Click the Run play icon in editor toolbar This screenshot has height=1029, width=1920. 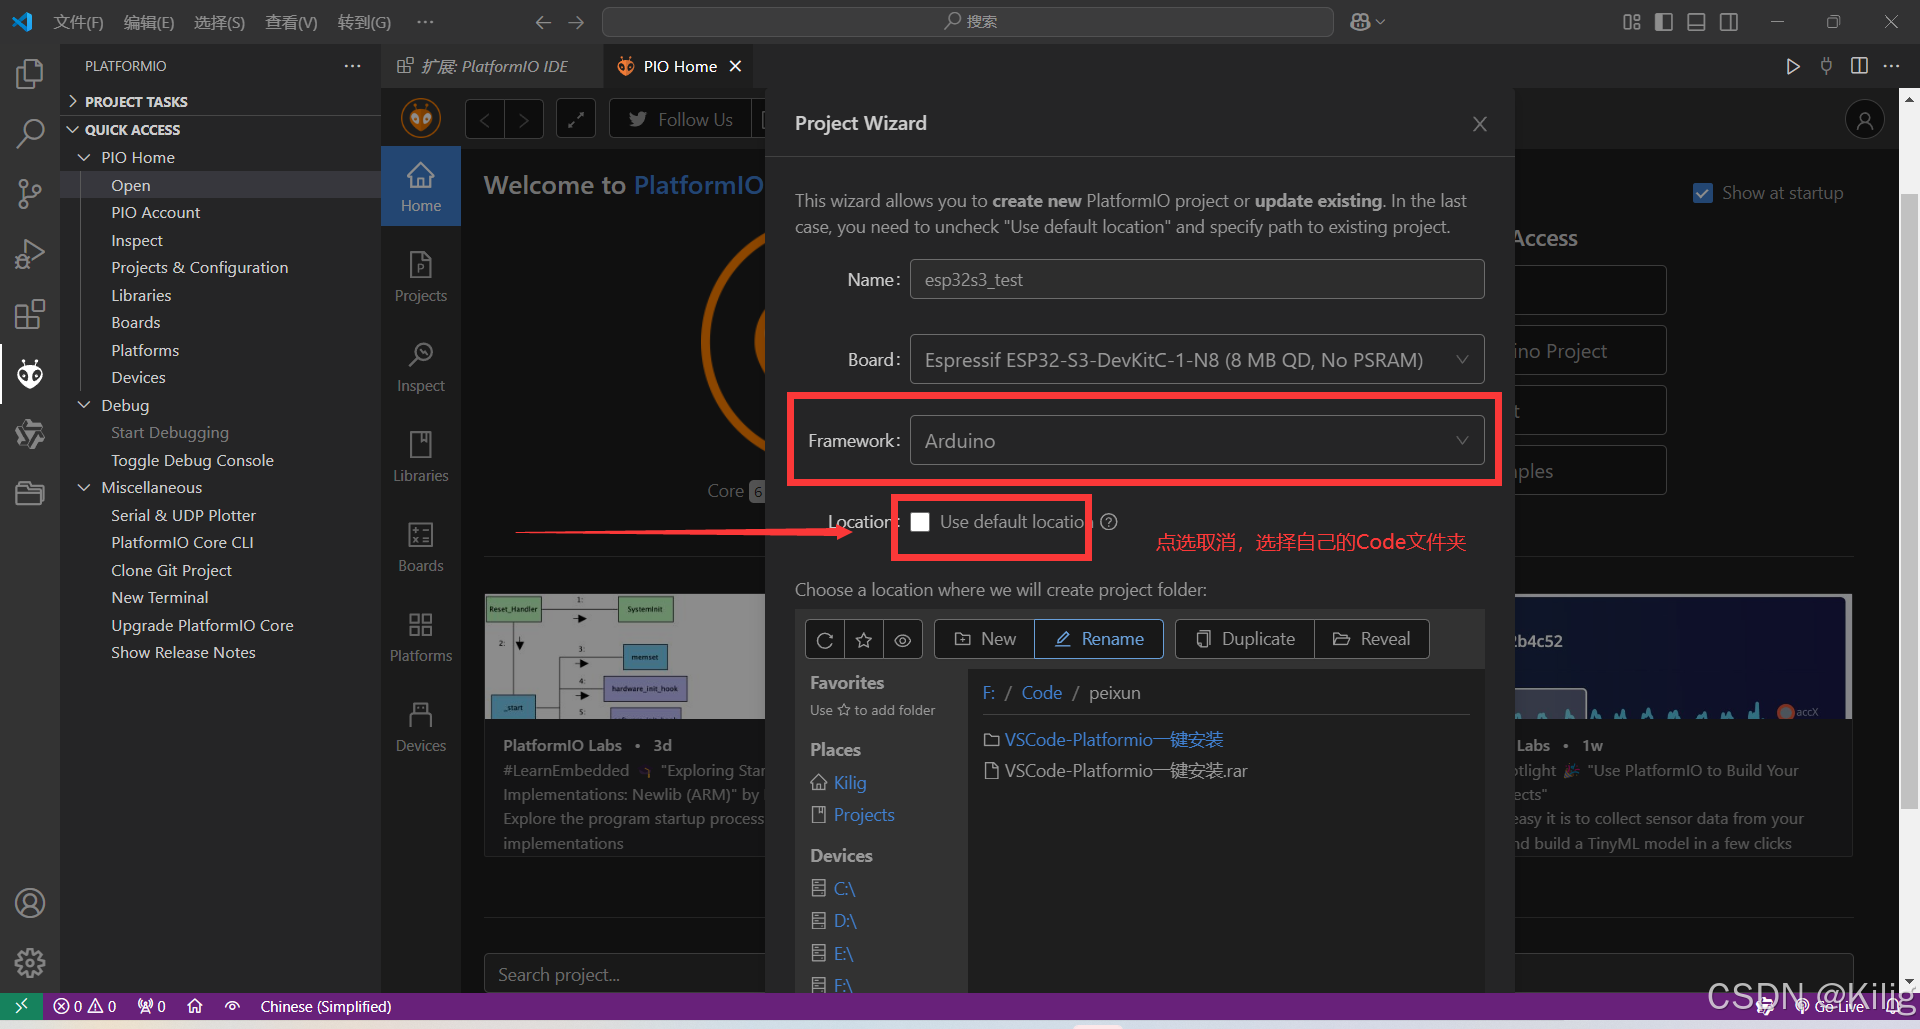click(1793, 66)
